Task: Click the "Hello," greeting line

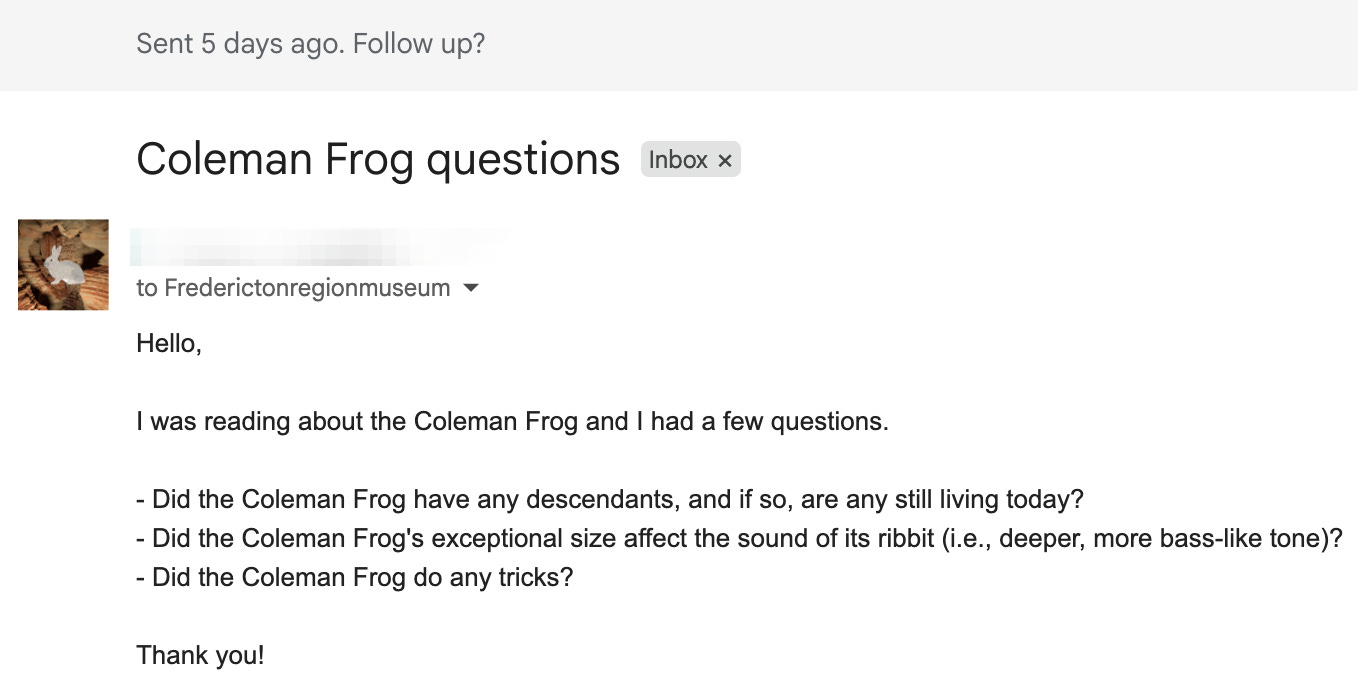Action: pyautogui.click(x=169, y=345)
